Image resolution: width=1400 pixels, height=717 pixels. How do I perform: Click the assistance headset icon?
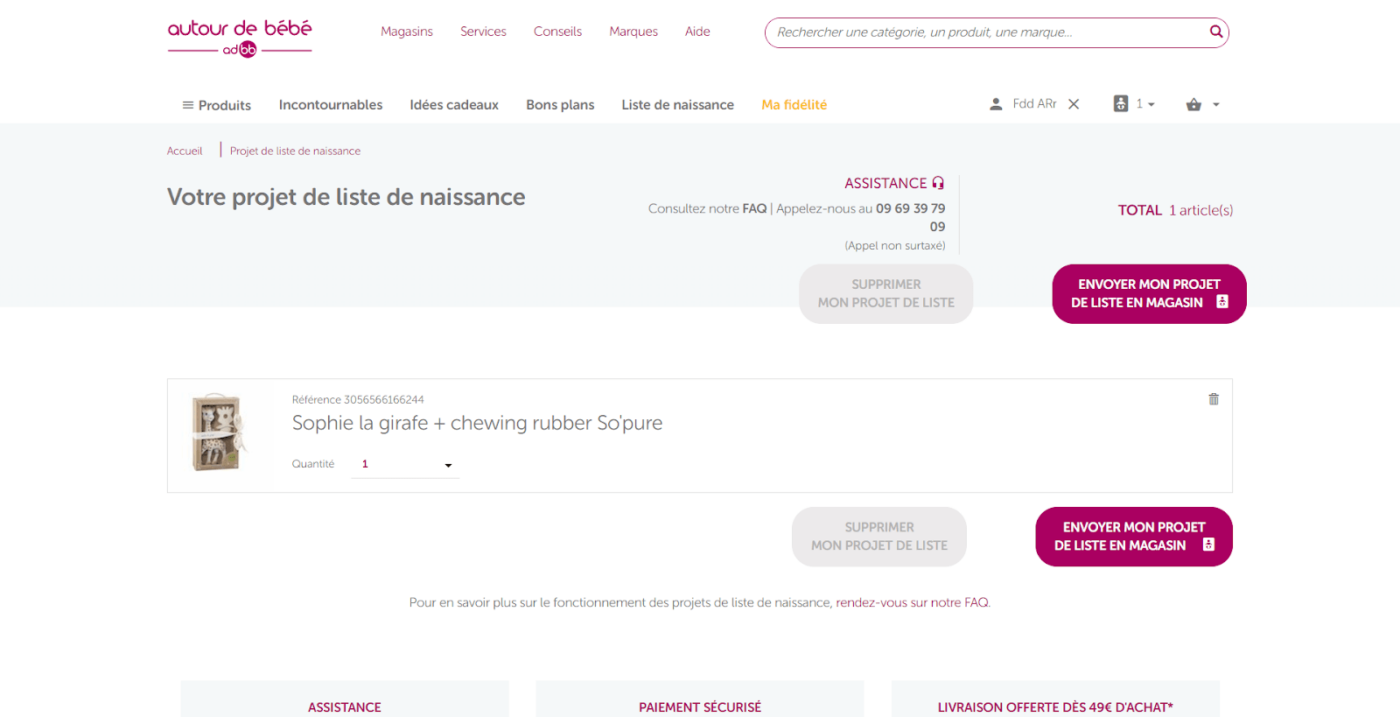[938, 183]
